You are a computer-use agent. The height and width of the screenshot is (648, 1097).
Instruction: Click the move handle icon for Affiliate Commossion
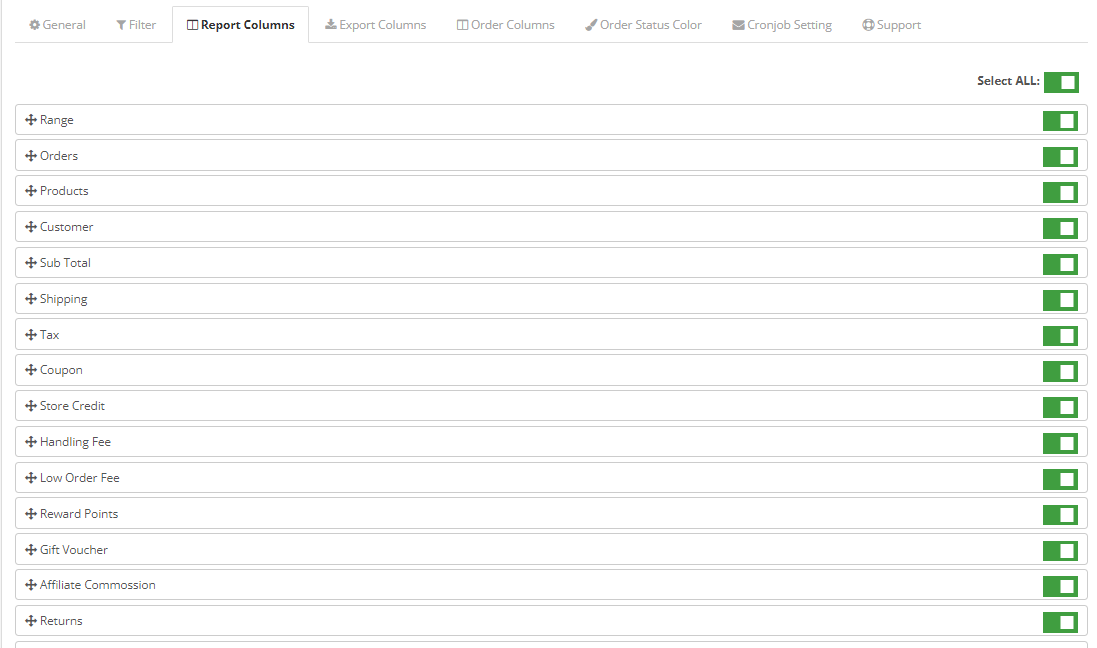click(x=31, y=584)
